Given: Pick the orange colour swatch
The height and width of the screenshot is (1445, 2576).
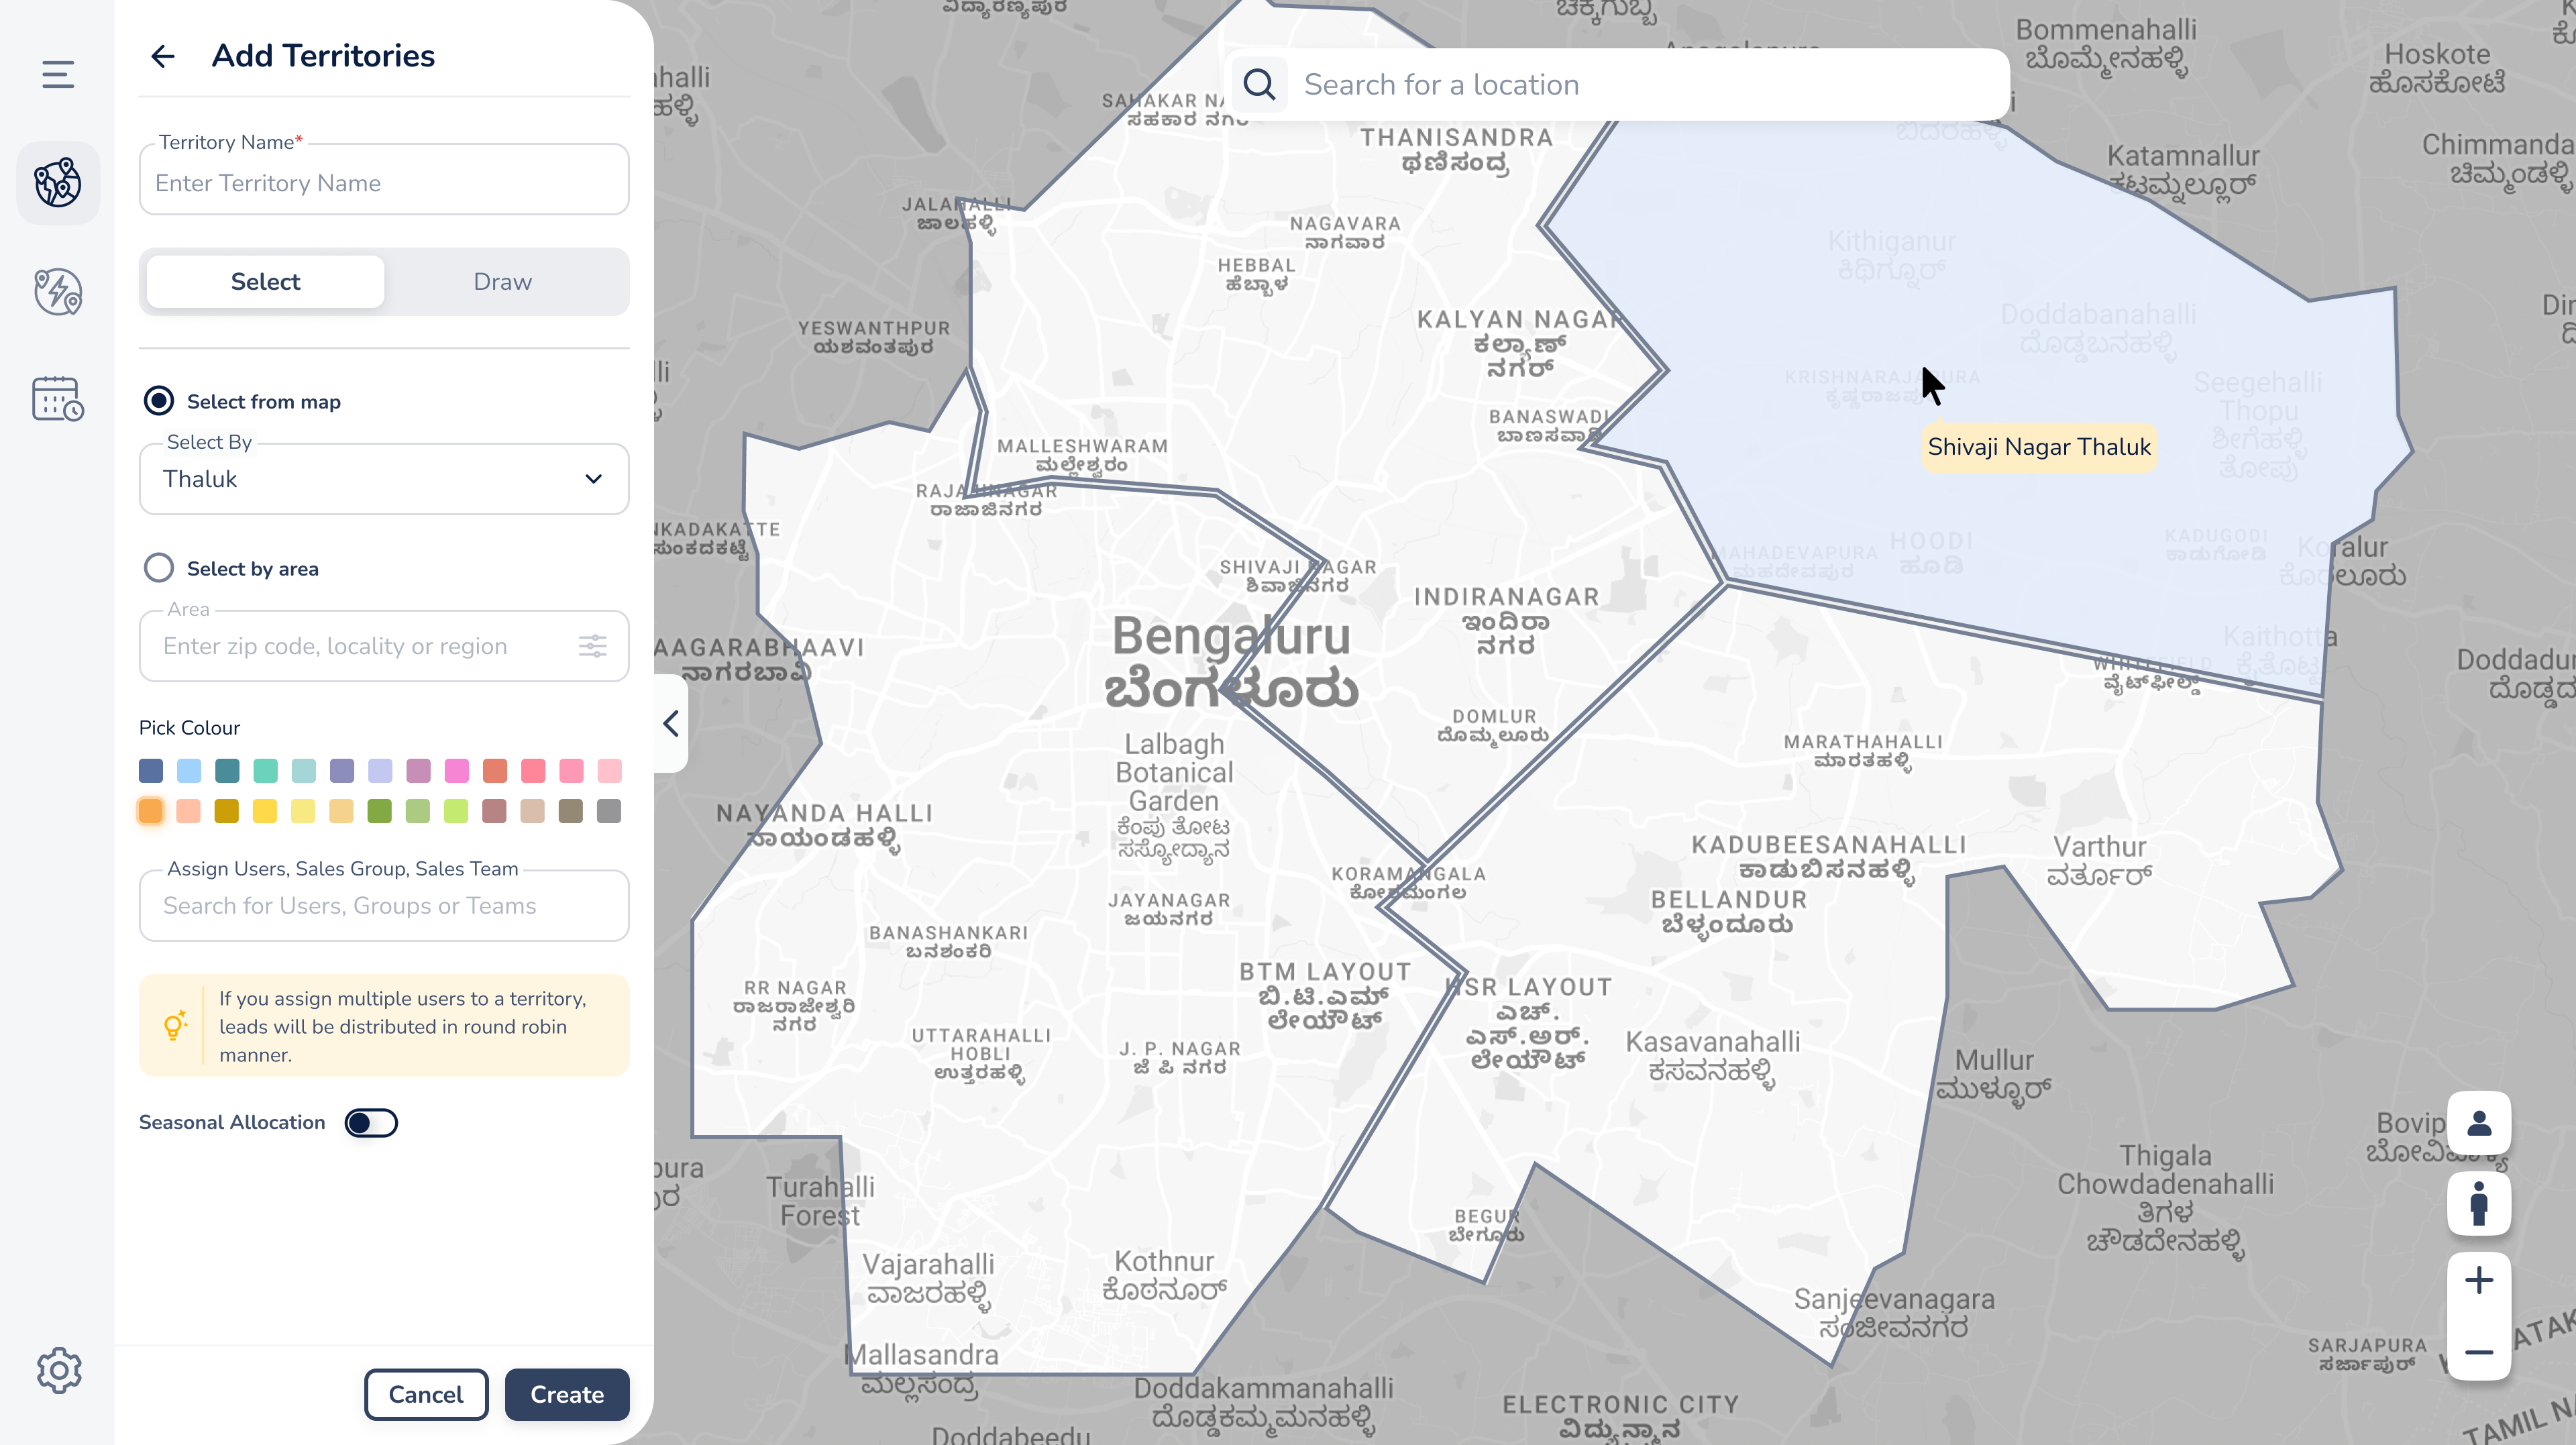Looking at the screenshot, I should click(151, 811).
